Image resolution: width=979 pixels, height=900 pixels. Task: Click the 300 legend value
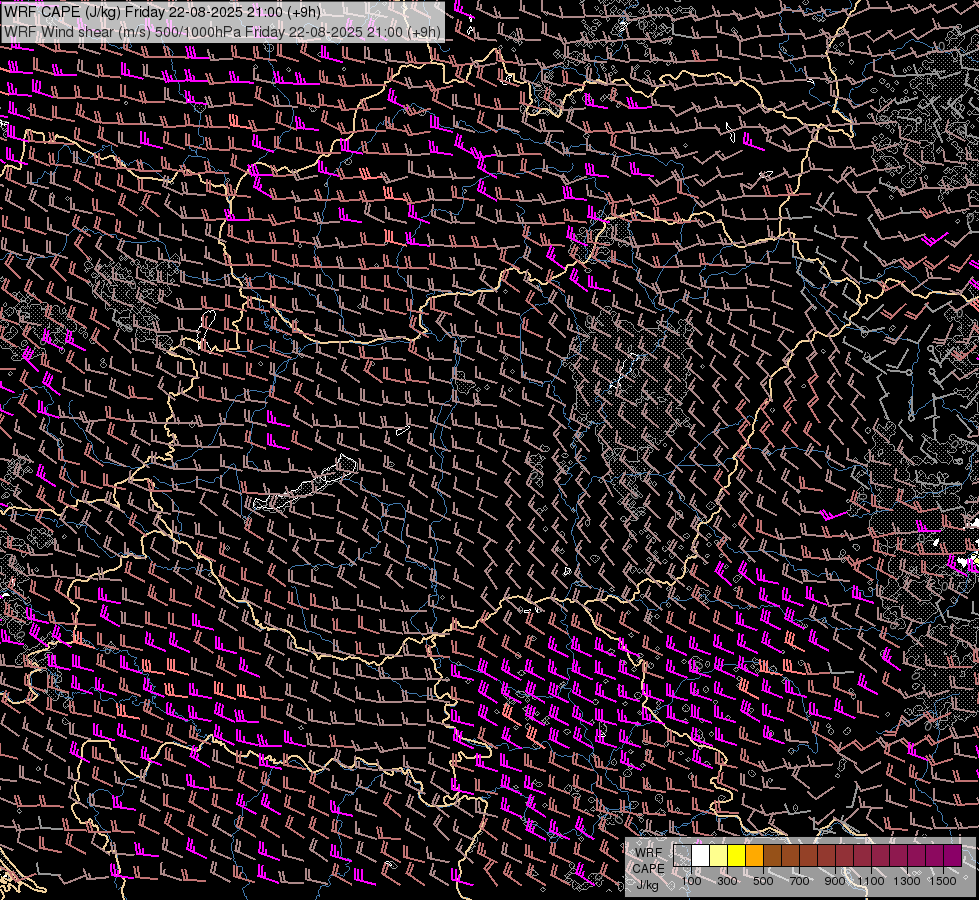(x=727, y=881)
